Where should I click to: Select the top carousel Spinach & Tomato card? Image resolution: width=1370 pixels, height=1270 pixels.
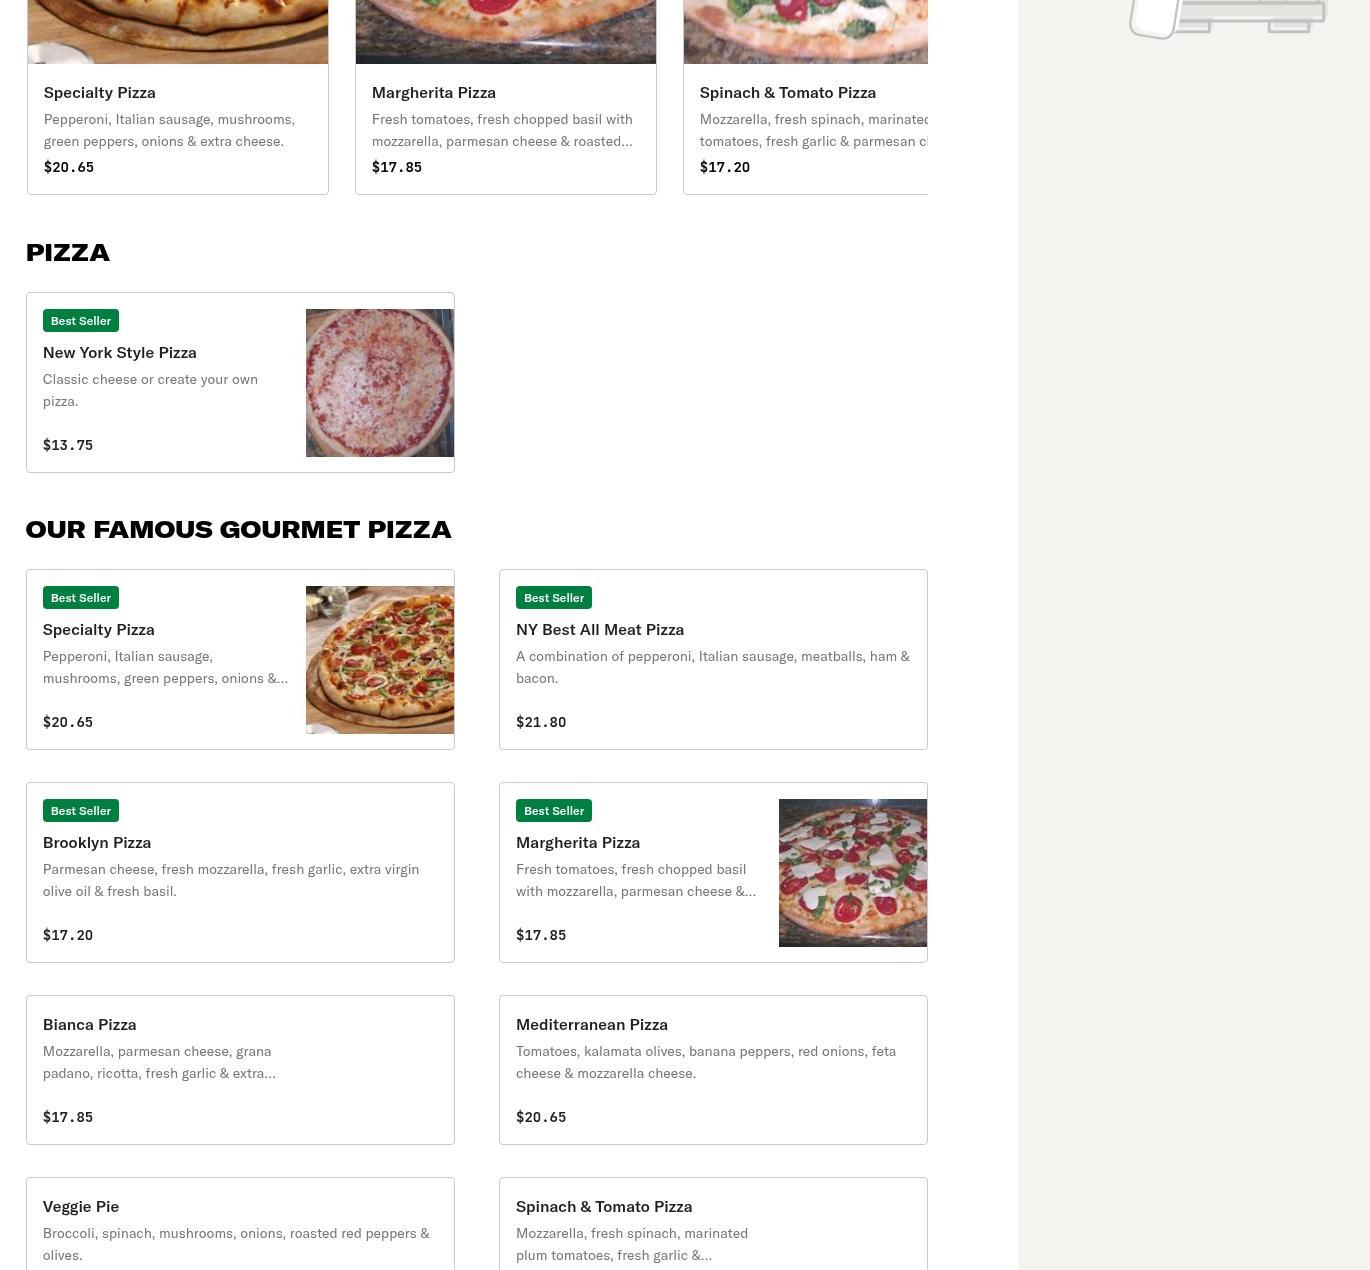coord(806,97)
